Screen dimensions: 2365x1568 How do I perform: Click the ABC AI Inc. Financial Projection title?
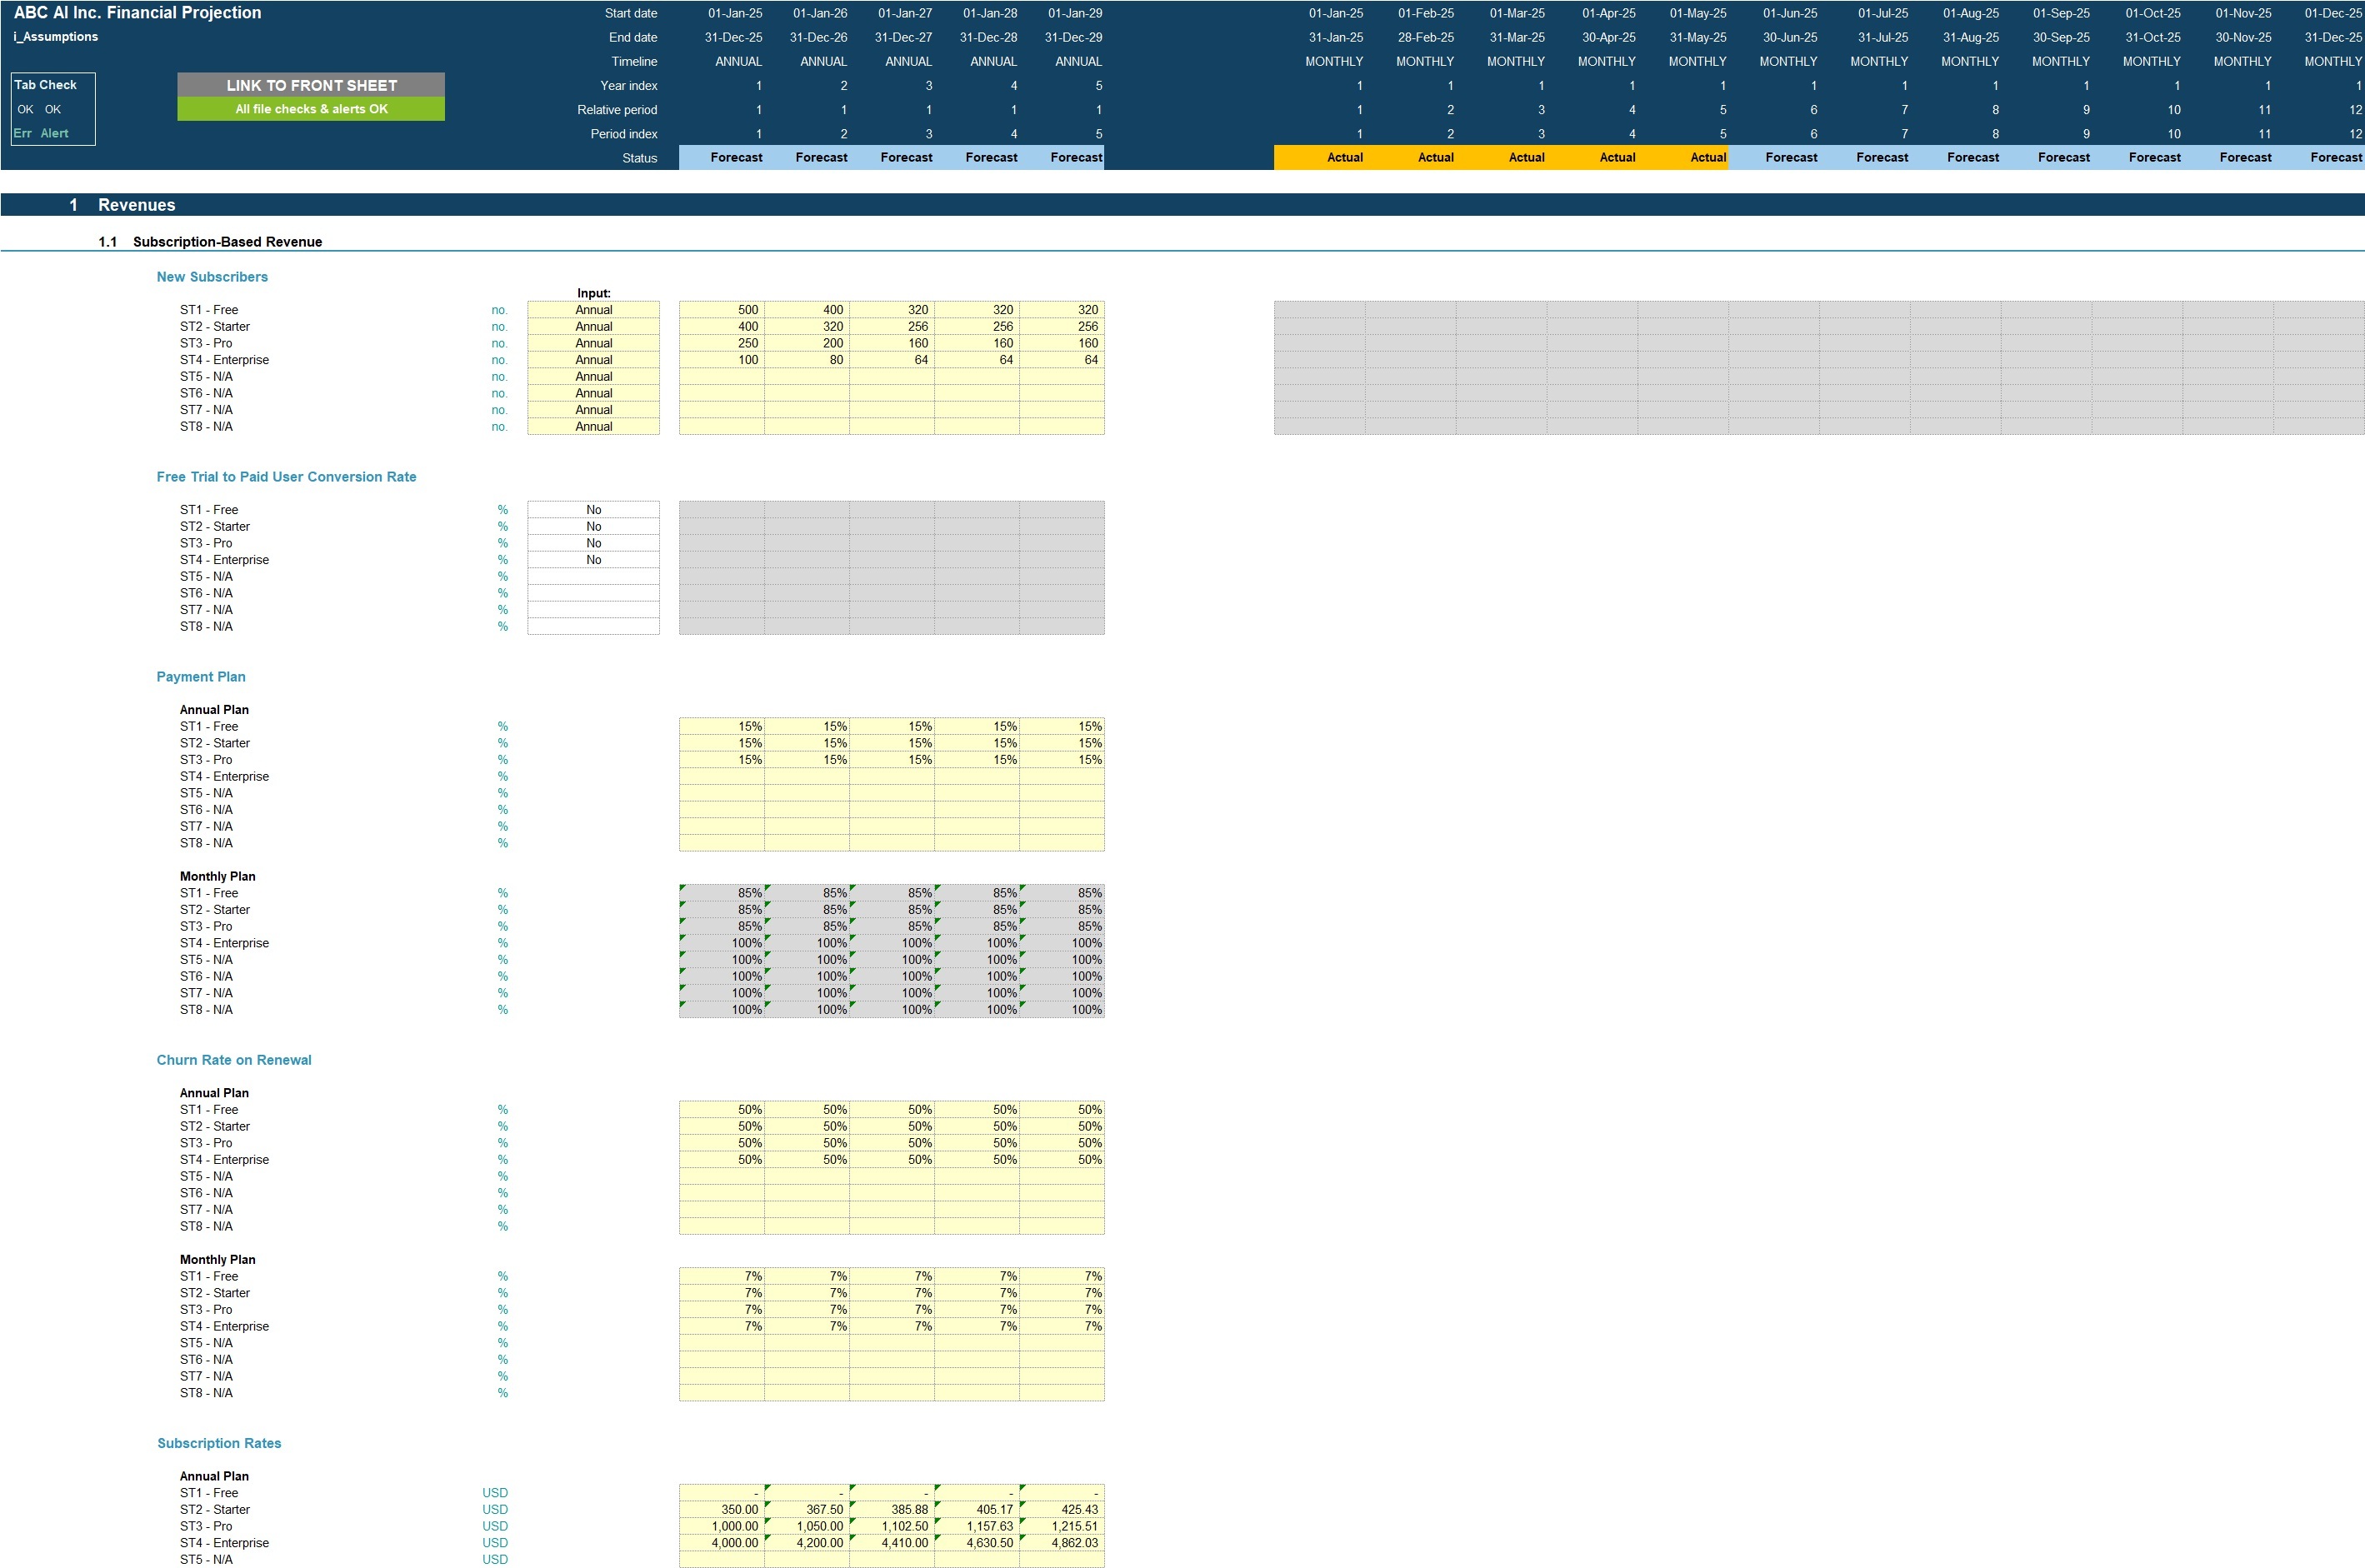pyautogui.click(x=137, y=13)
